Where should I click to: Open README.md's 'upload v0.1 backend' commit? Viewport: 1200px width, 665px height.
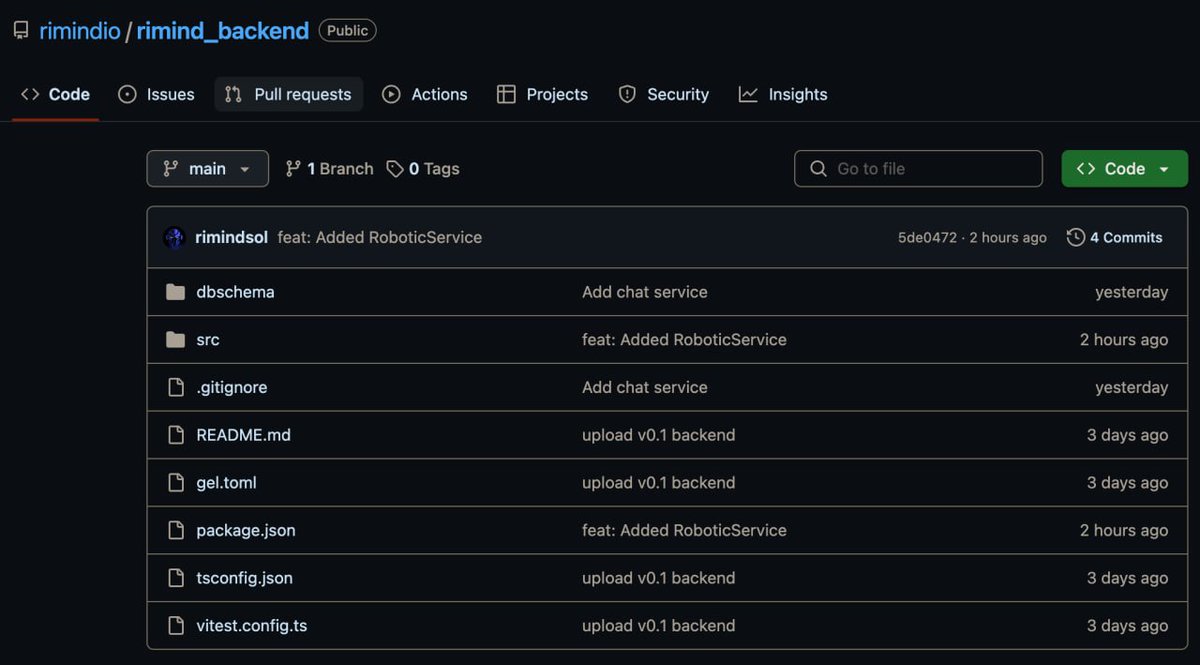point(659,435)
